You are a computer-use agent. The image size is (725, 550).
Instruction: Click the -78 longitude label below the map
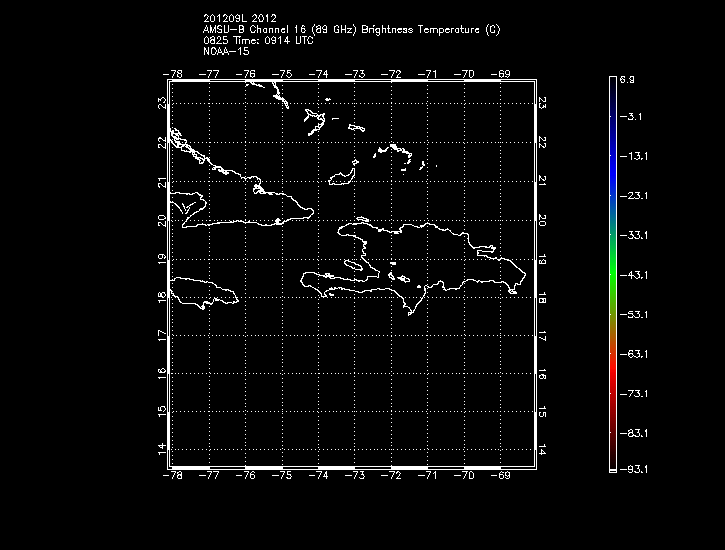(x=173, y=475)
